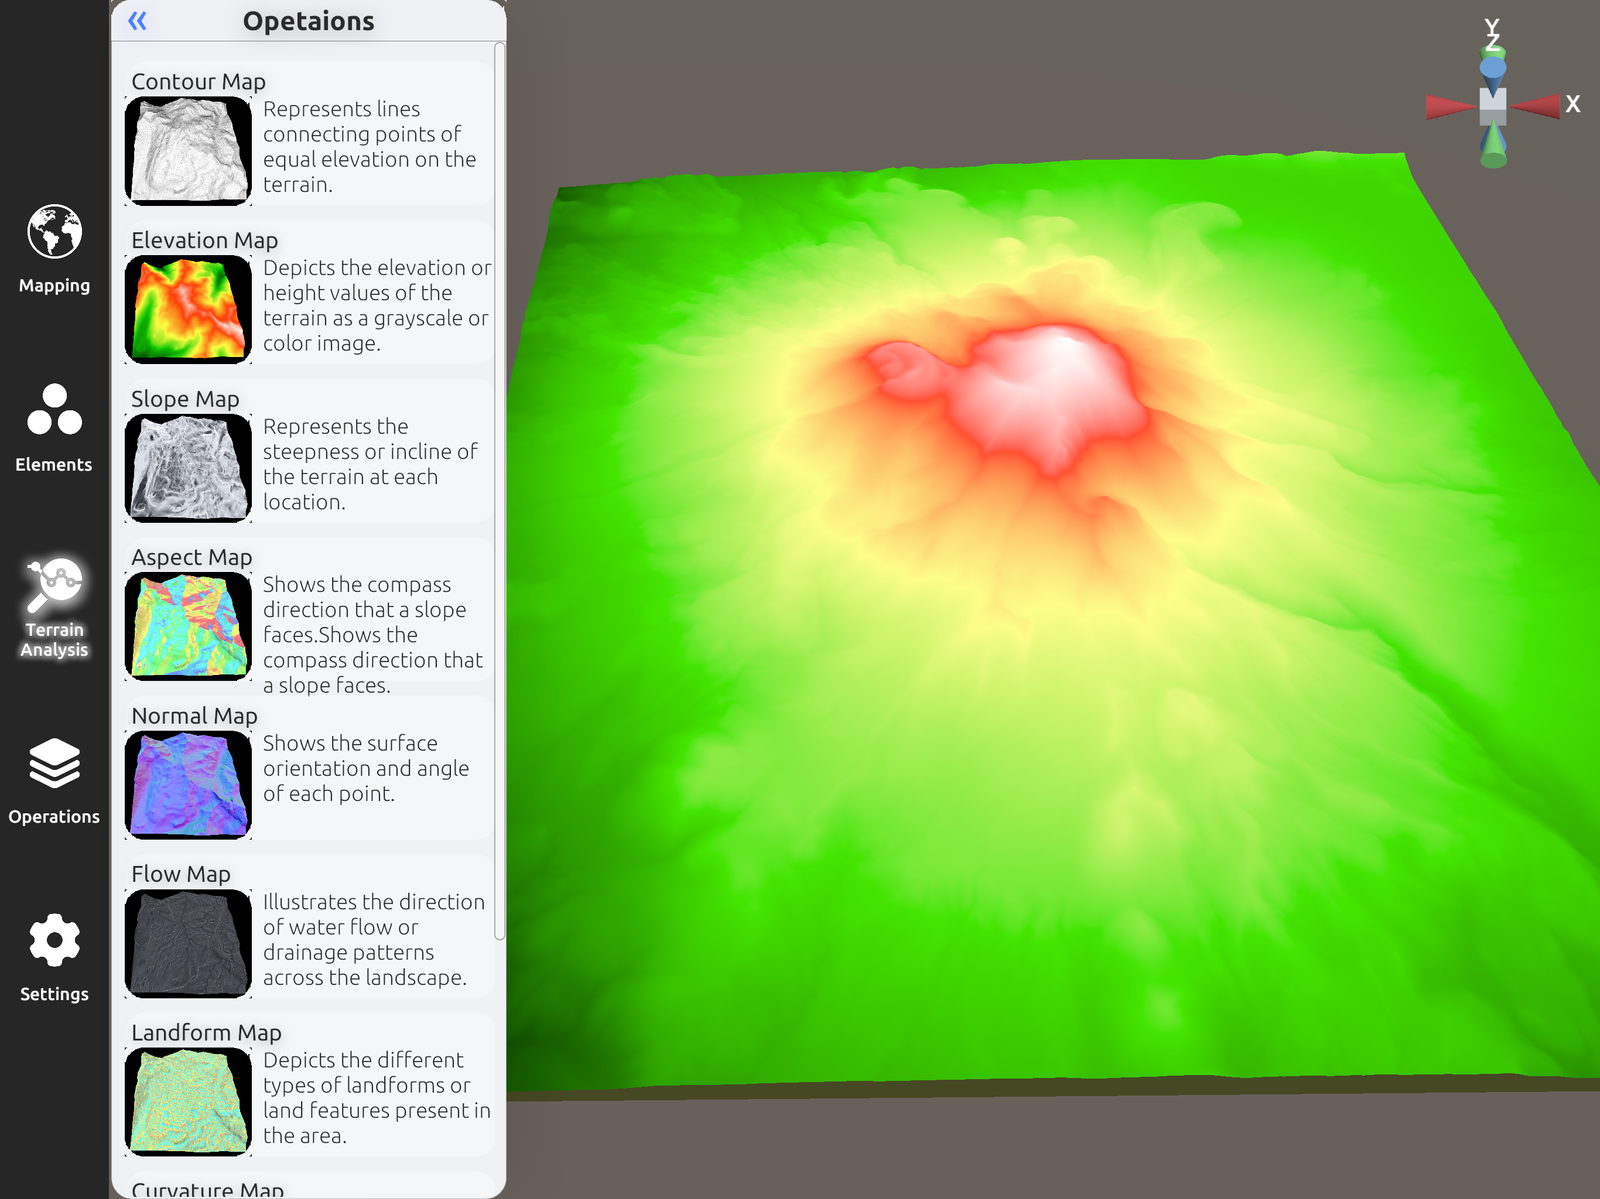The image size is (1600, 1199).
Task: Click 'Depicts the different types of landforms' description
Action: point(377,1097)
